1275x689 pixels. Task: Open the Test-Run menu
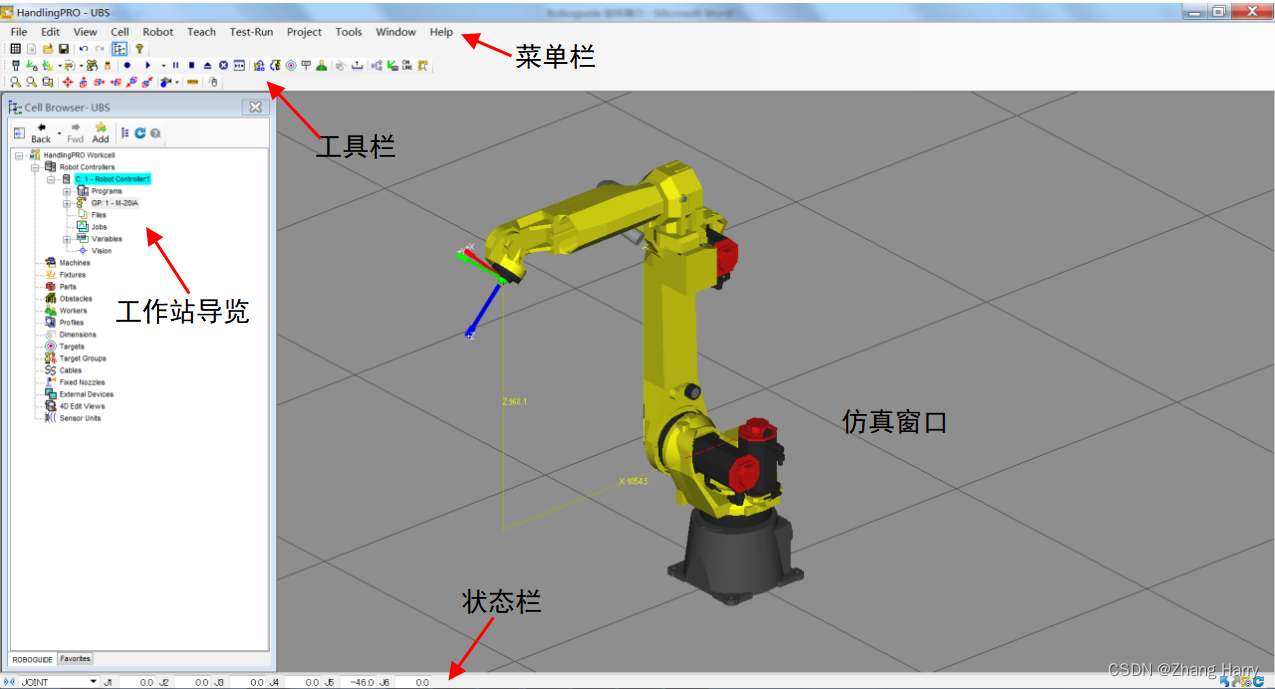[x=251, y=32]
